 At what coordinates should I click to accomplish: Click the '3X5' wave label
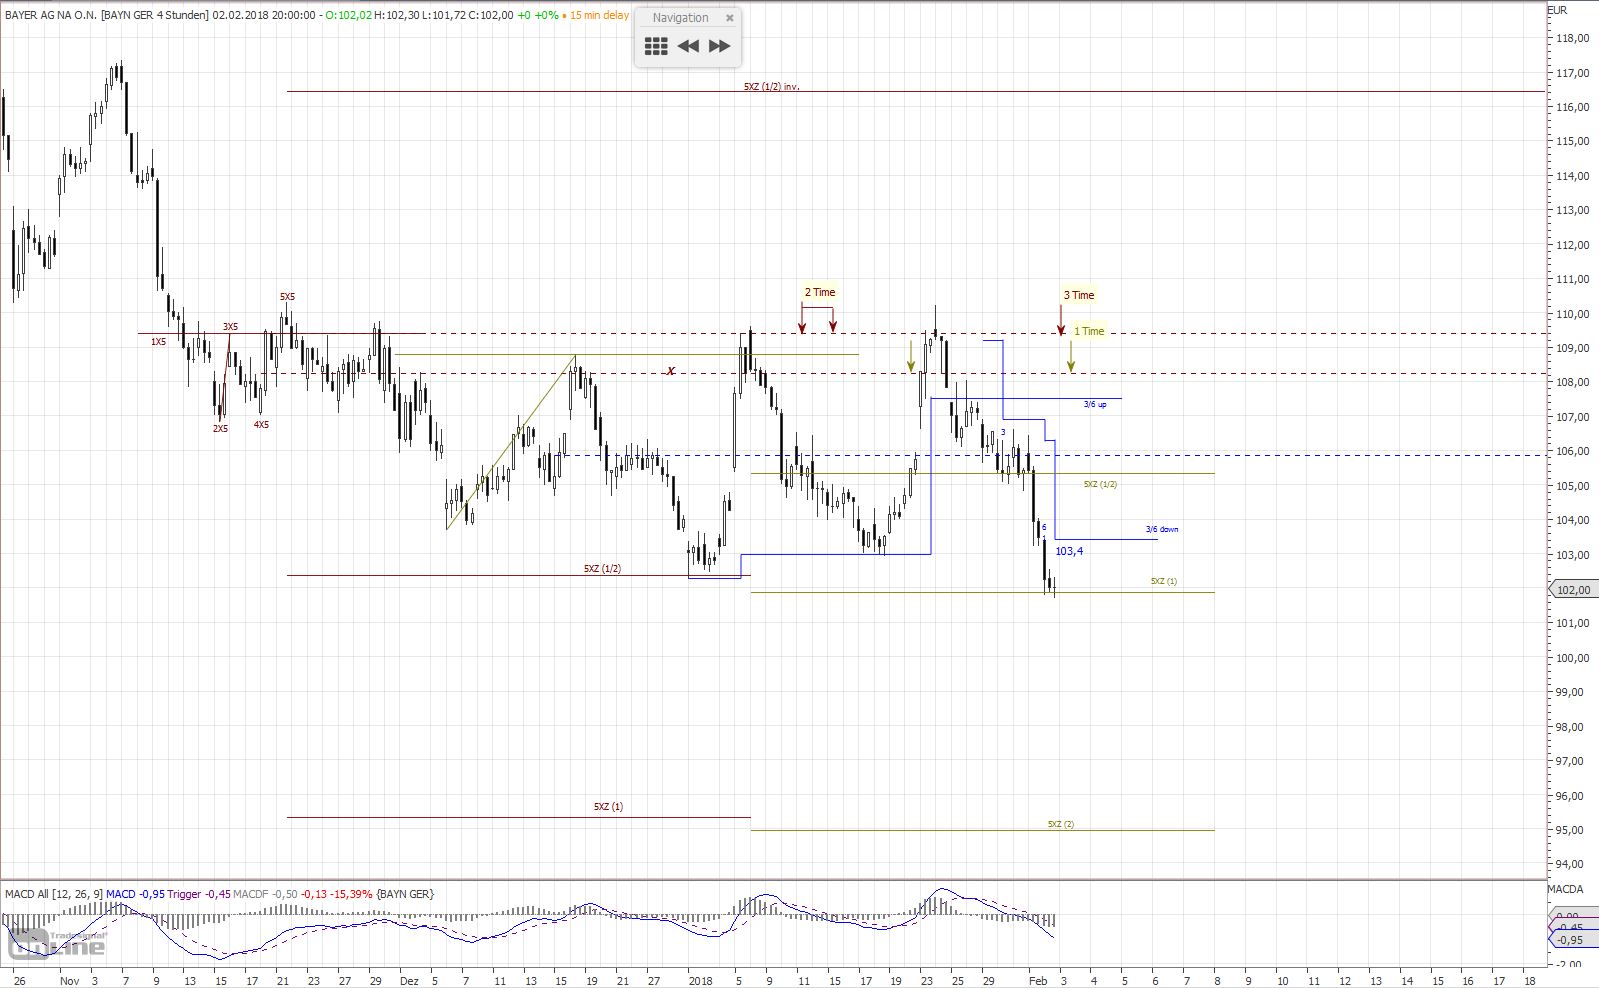pyautogui.click(x=230, y=327)
